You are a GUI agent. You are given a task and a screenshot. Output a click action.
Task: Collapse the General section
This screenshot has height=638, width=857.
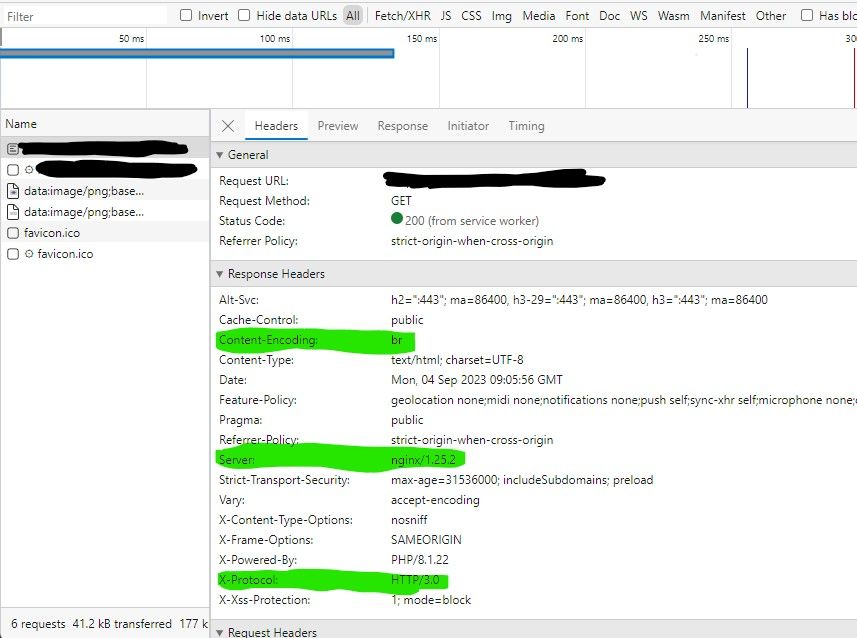pyautogui.click(x=219, y=155)
